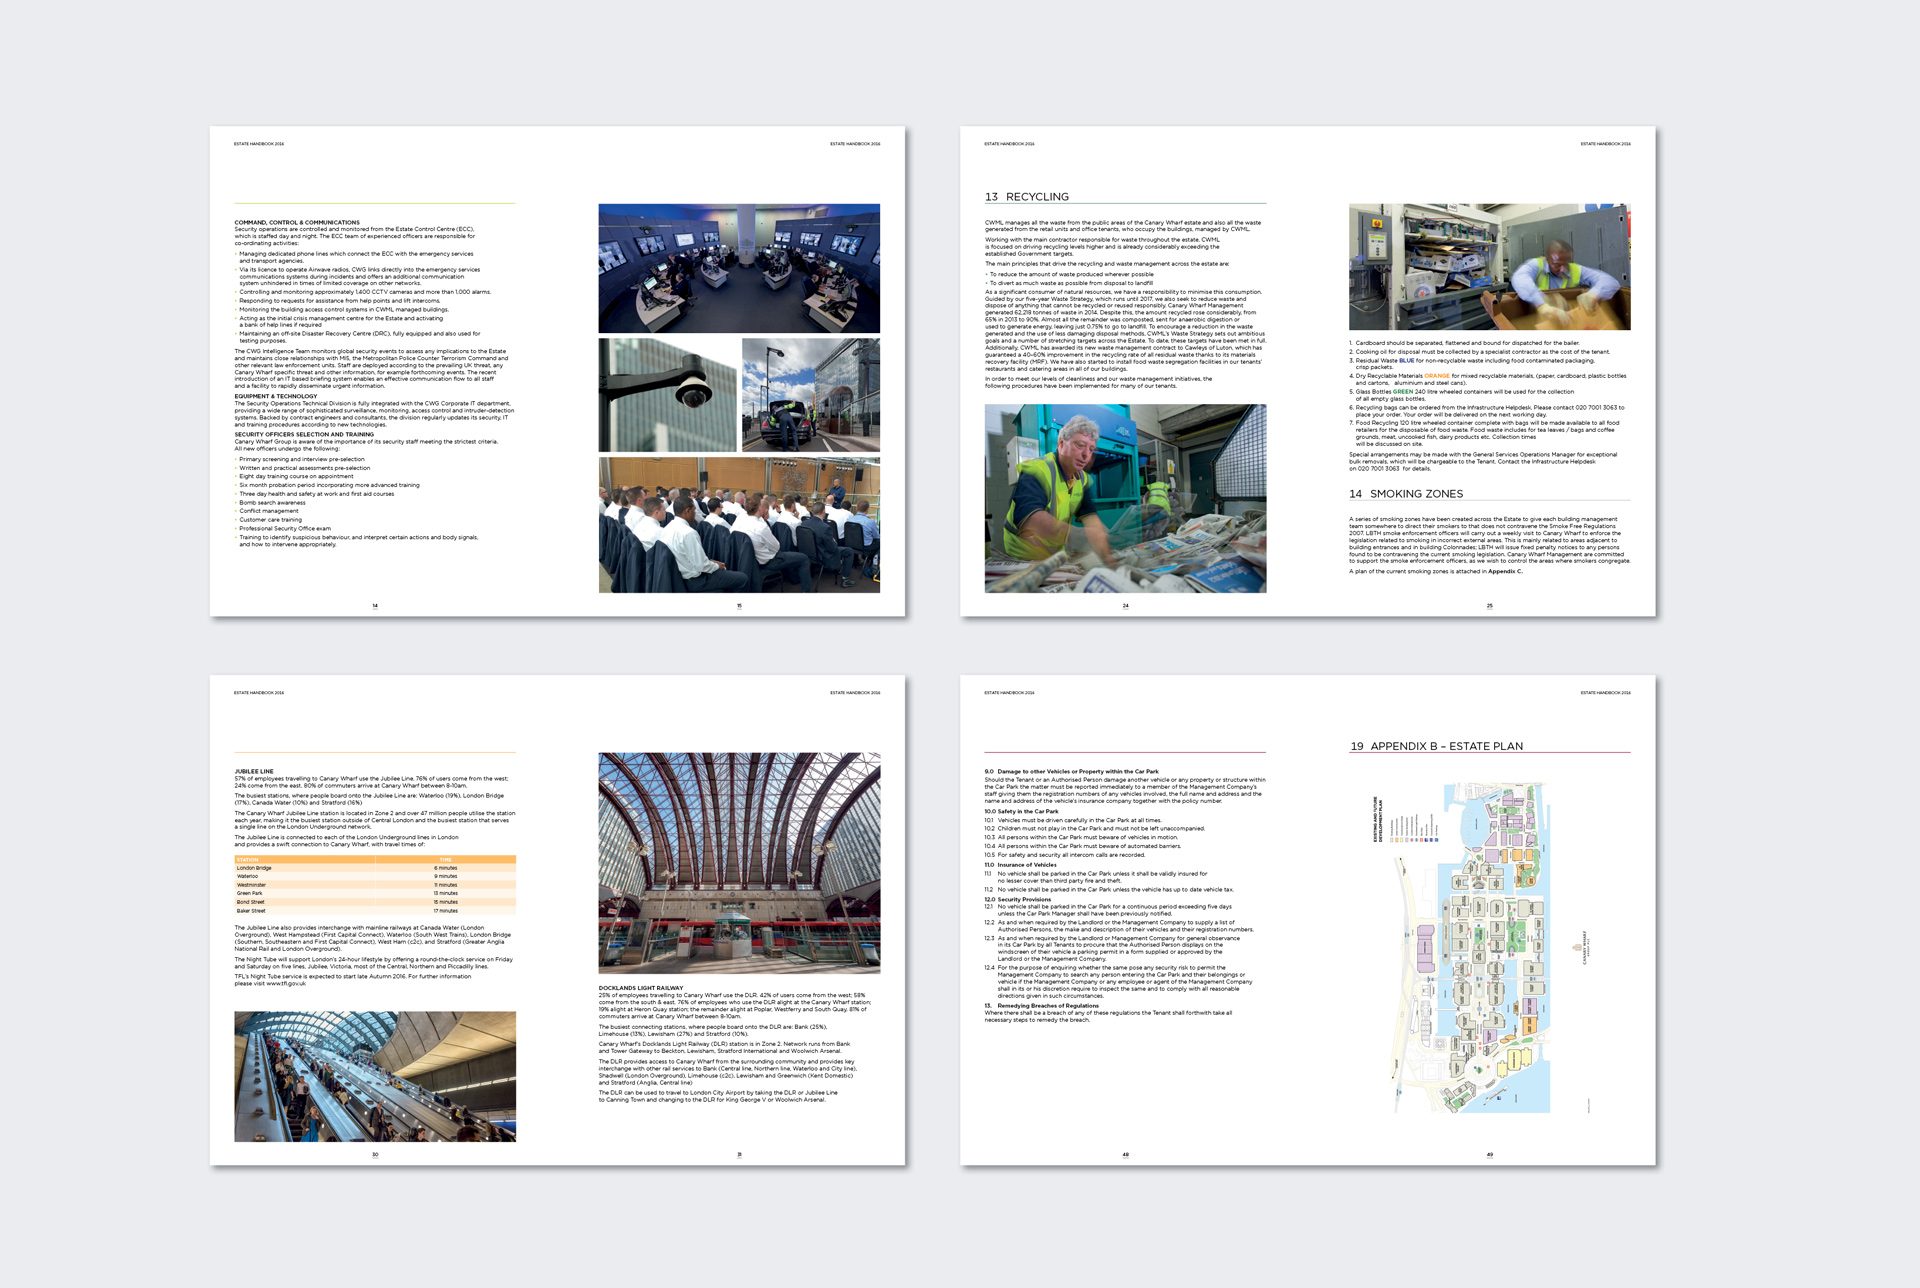Click the Command, Control & Communications heading
The image size is (1920, 1288).
pyautogui.click(x=297, y=222)
